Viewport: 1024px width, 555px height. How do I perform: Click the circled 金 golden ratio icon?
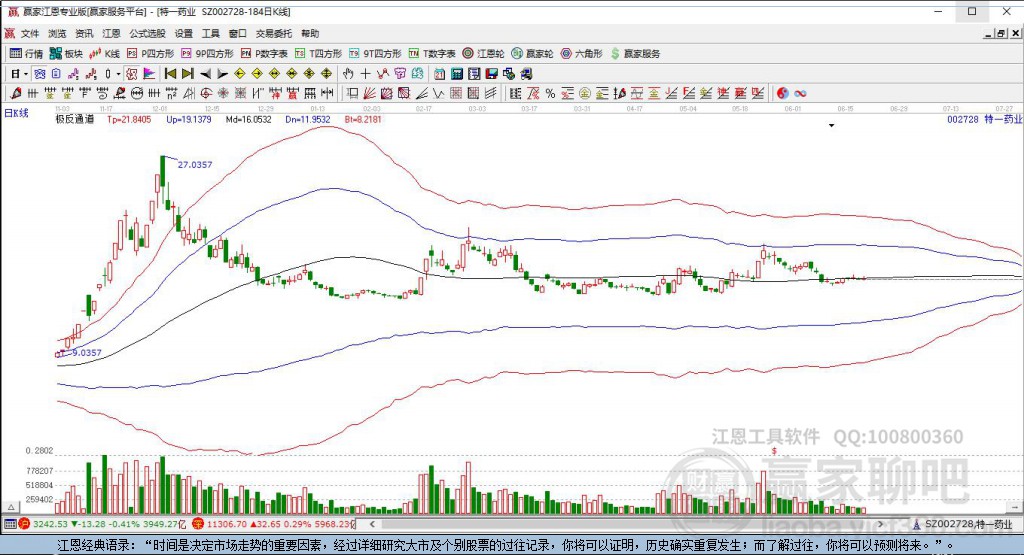585,93
